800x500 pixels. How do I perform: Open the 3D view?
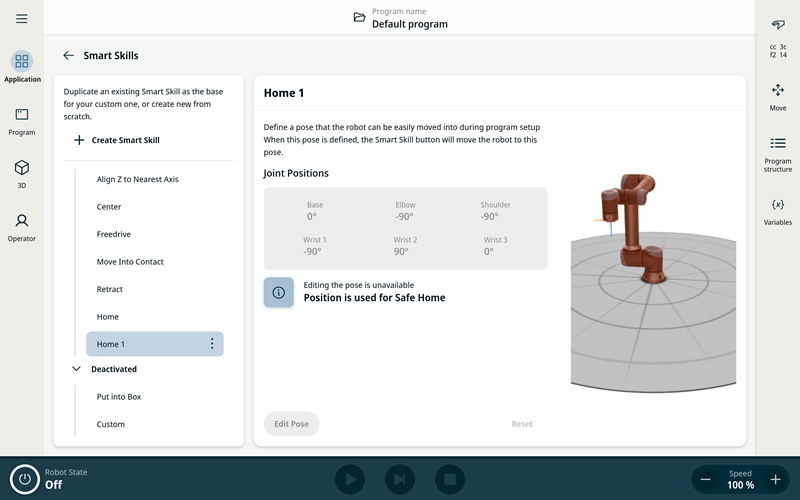click(x=22, y=173)
